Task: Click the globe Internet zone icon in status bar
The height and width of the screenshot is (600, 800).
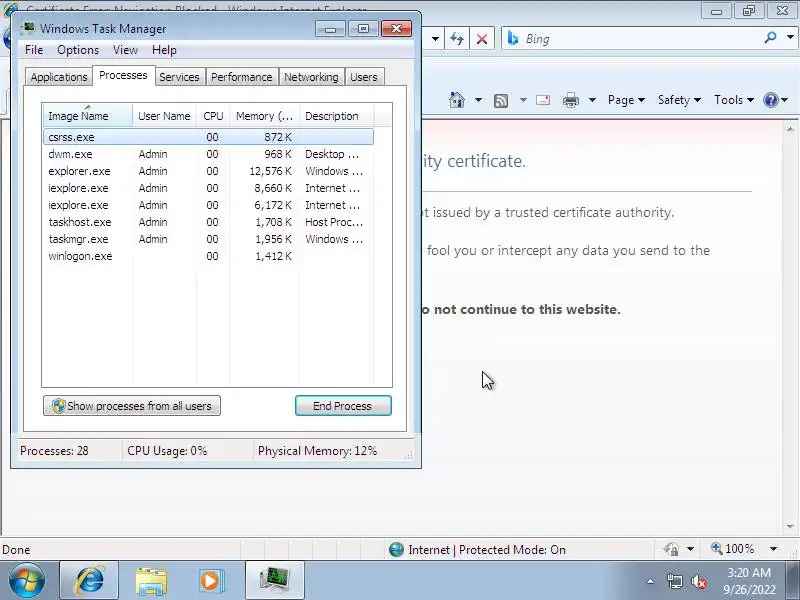Action: pos(396,549)
